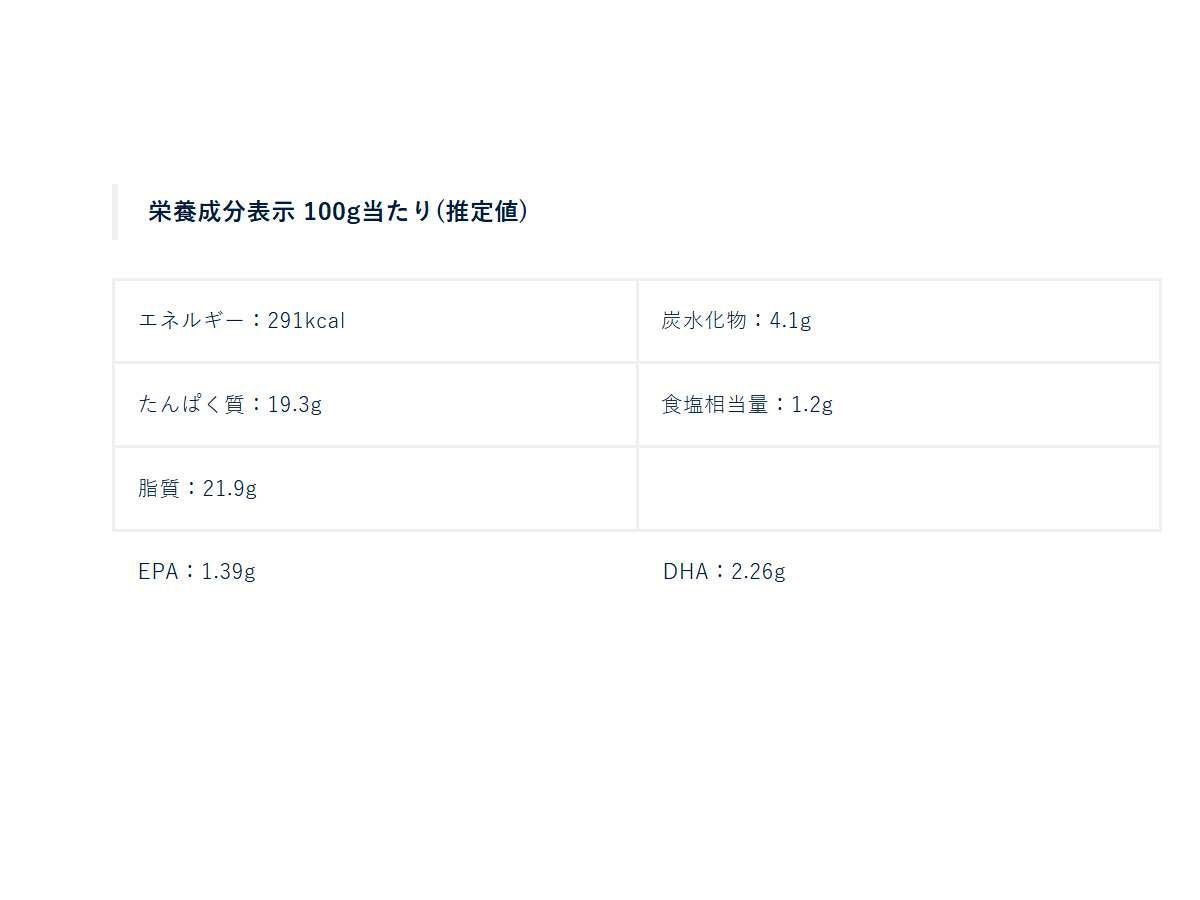
Task: Click the EPA label
Action: (x=158, y=572)
